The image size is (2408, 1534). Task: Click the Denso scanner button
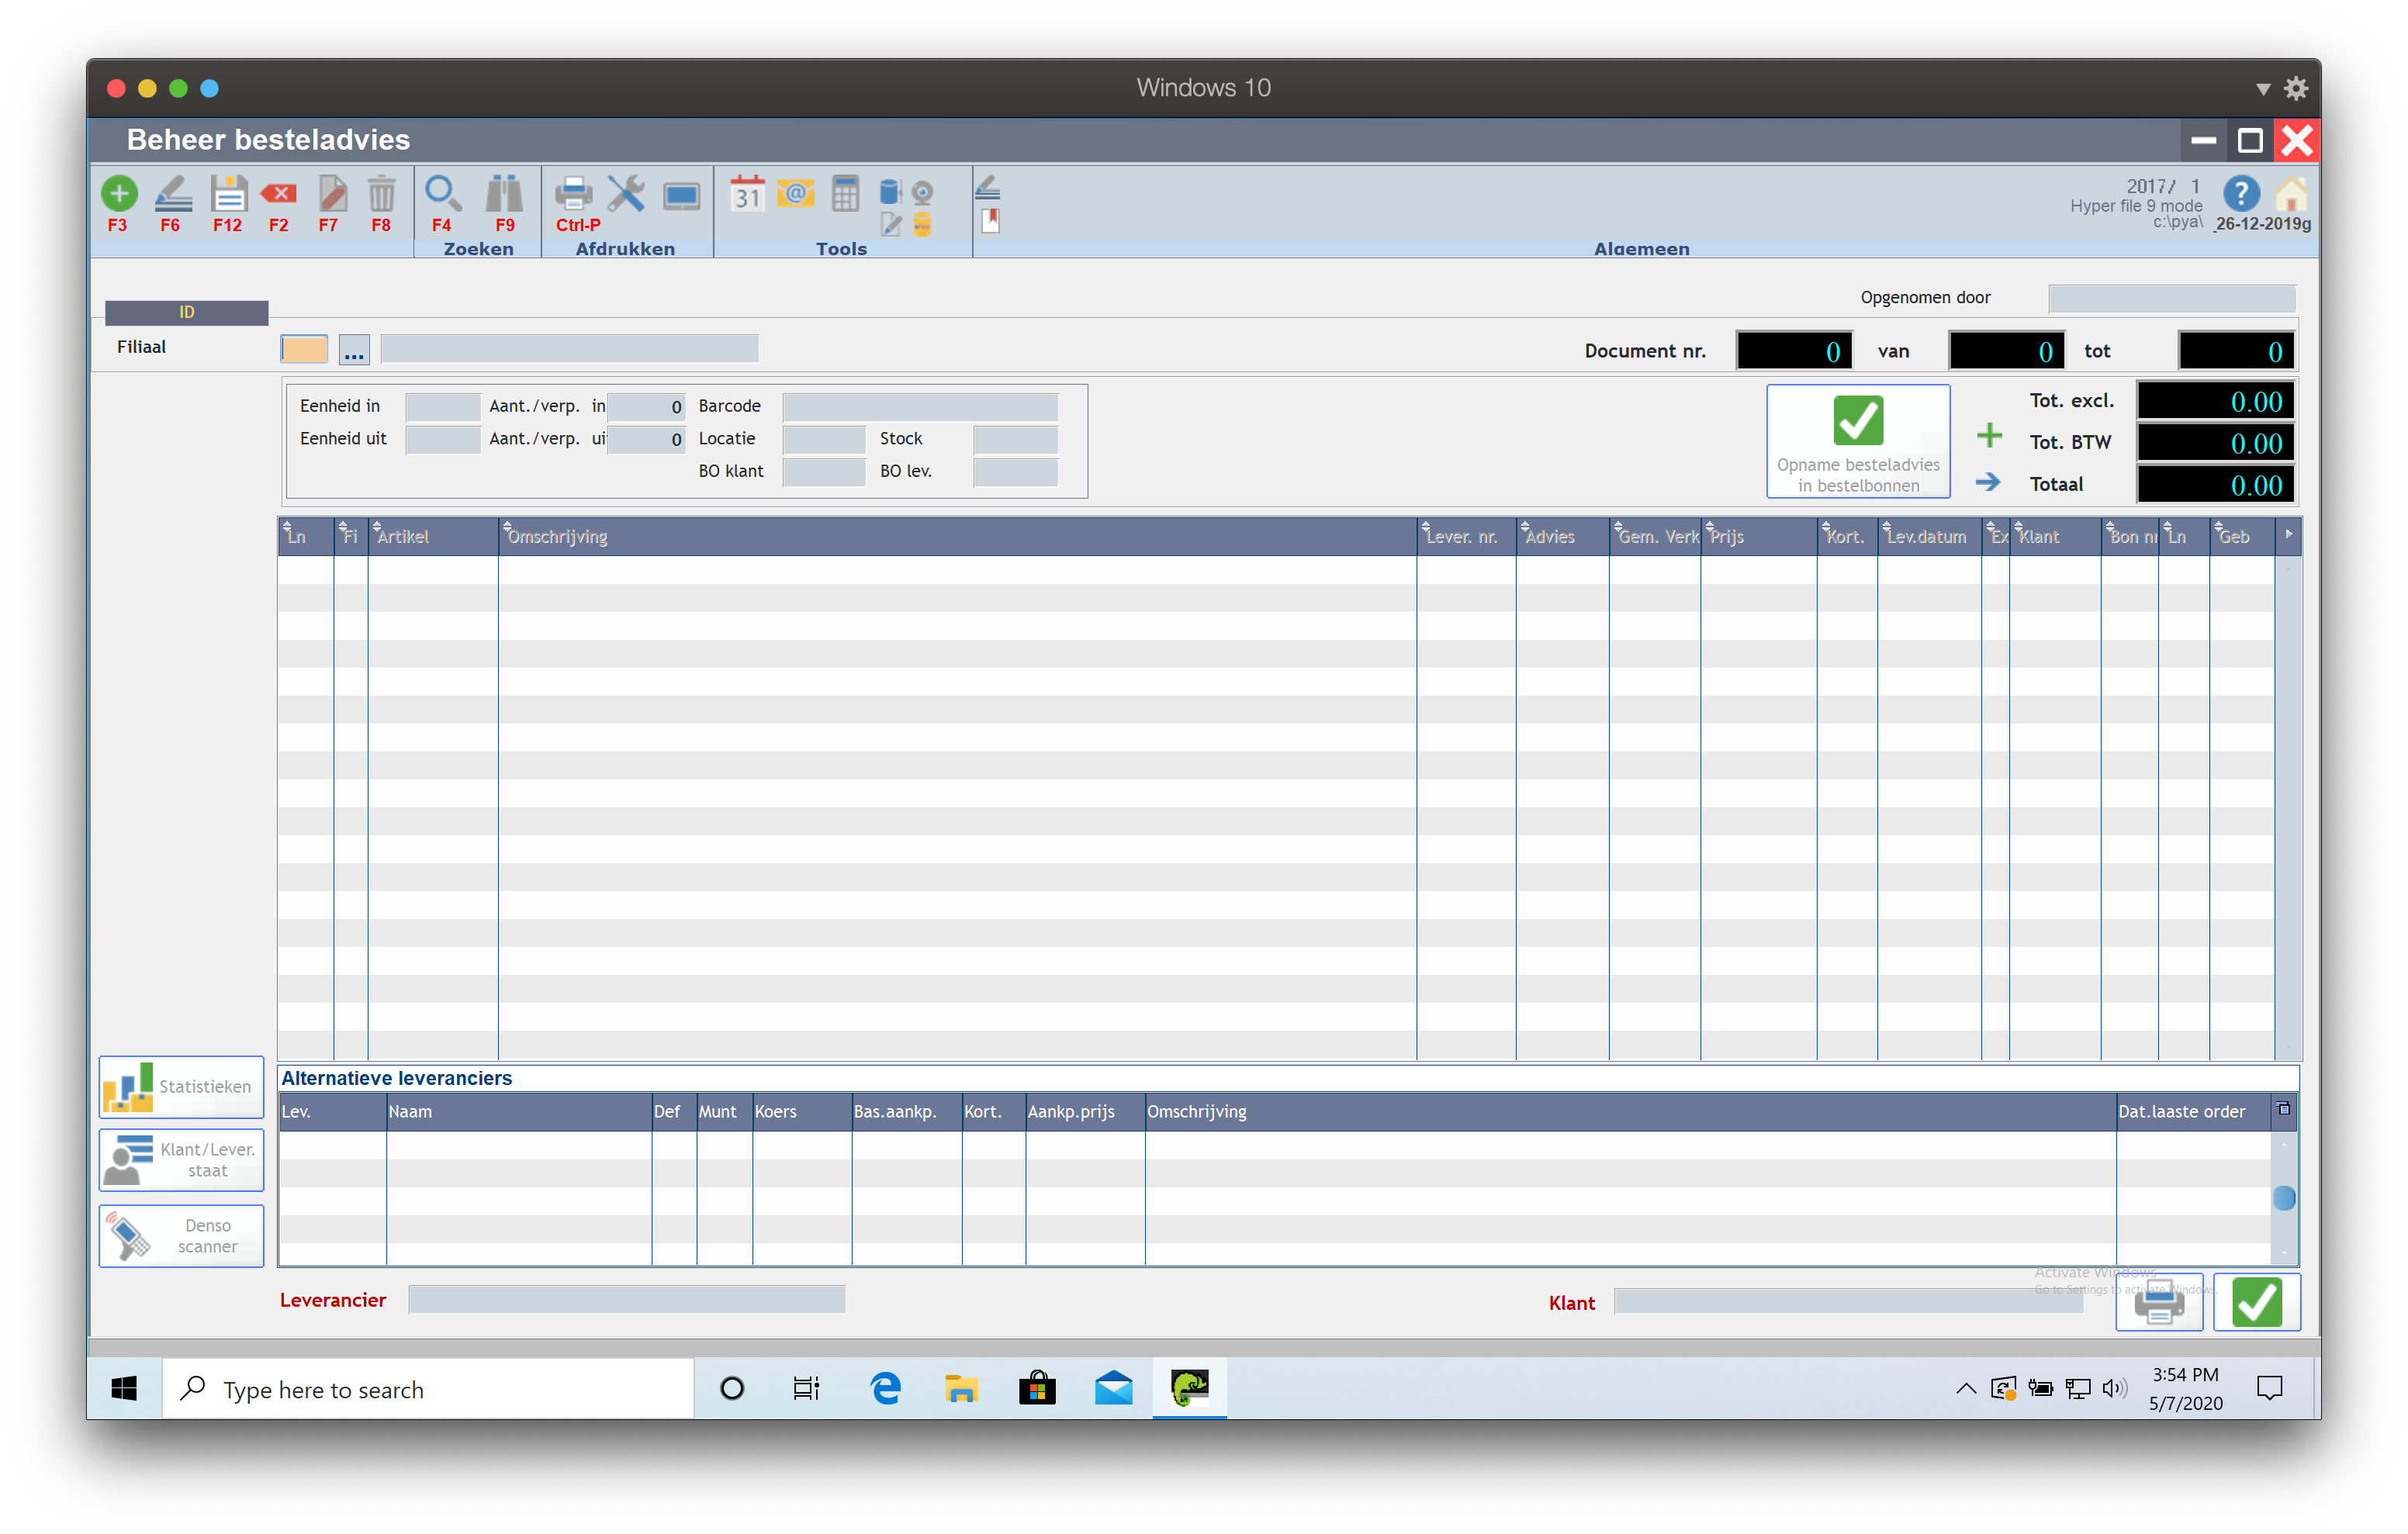click(182, 1235)
